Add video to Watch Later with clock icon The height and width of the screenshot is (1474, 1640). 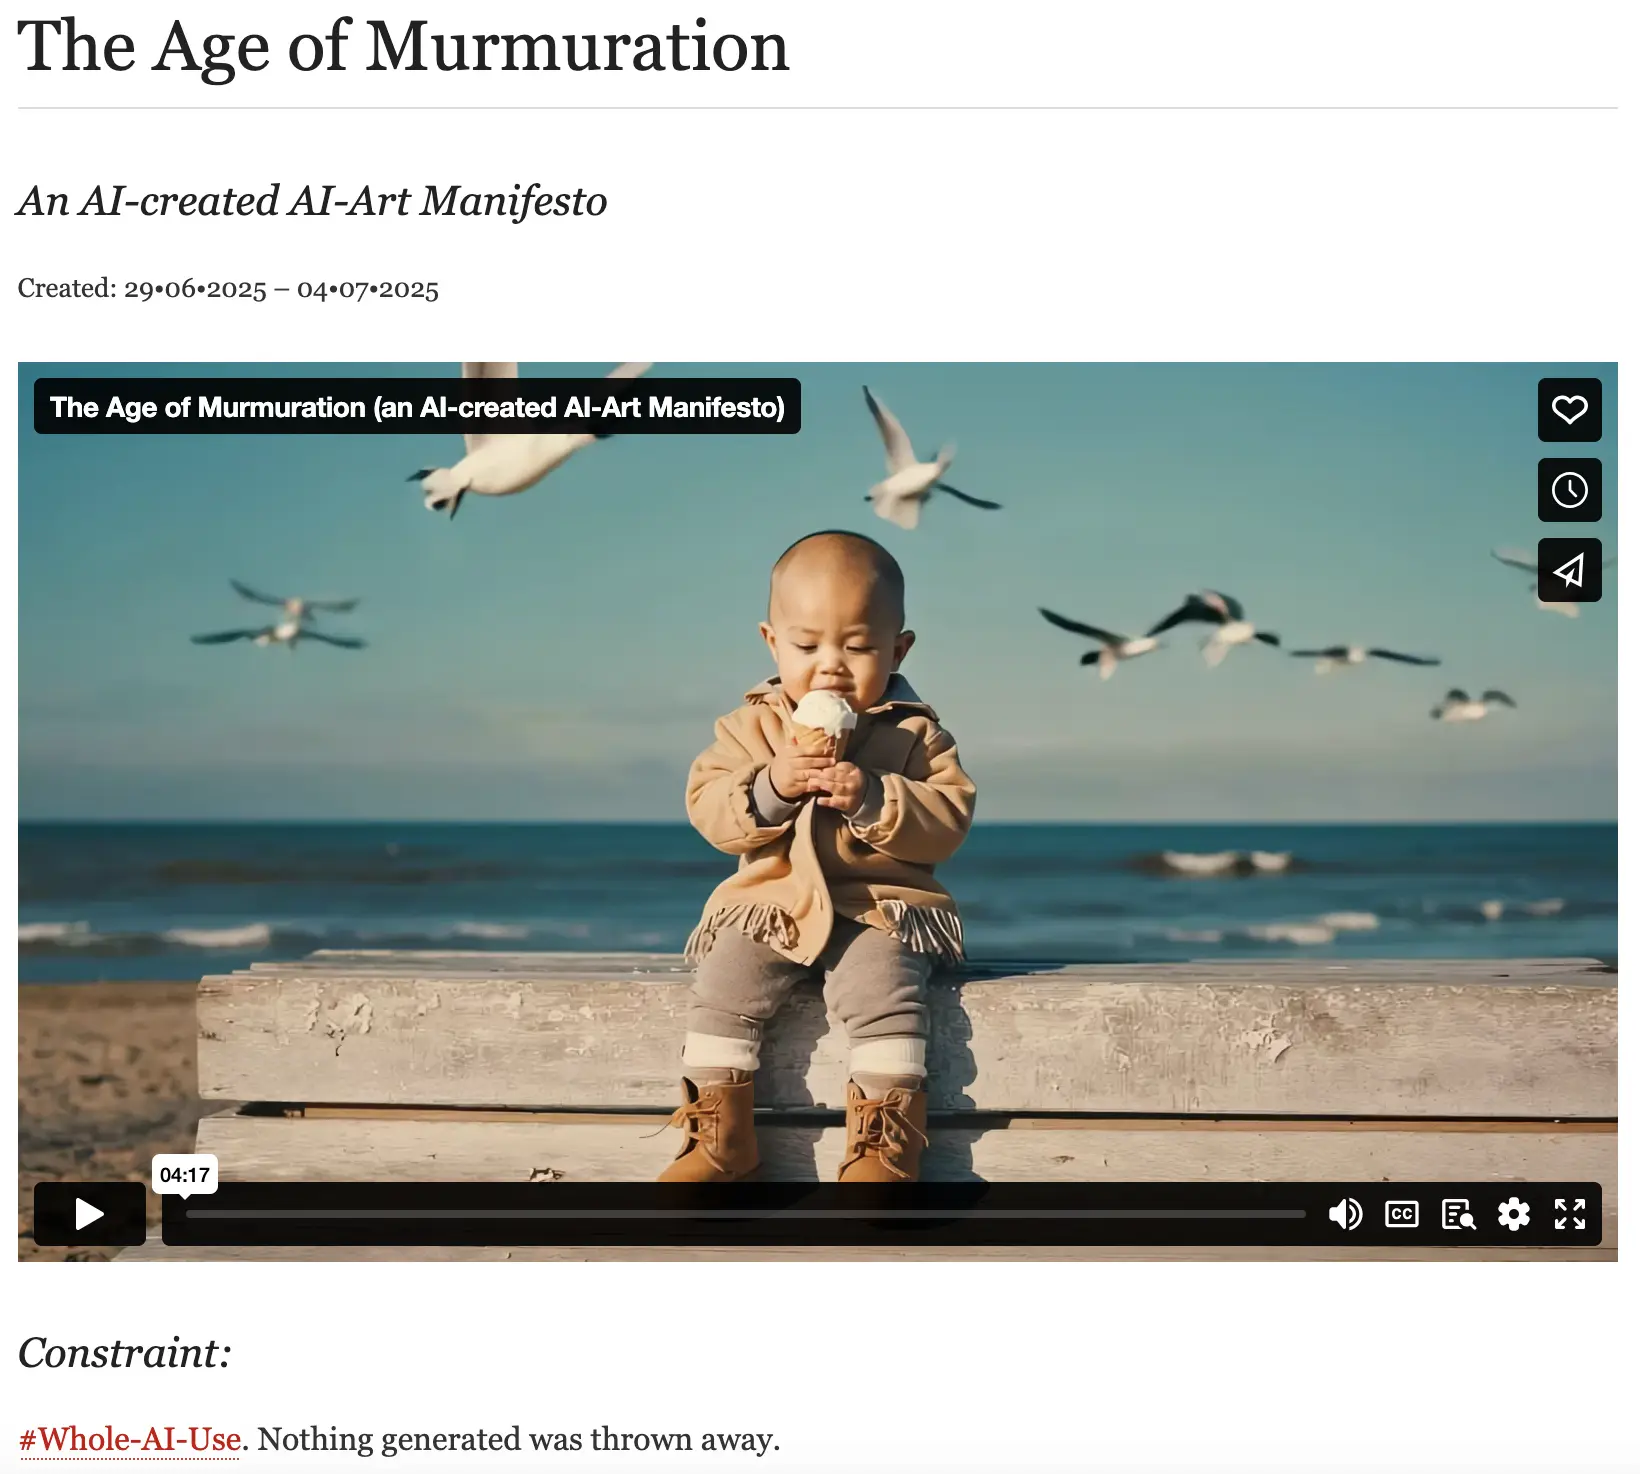point(1569,490)
